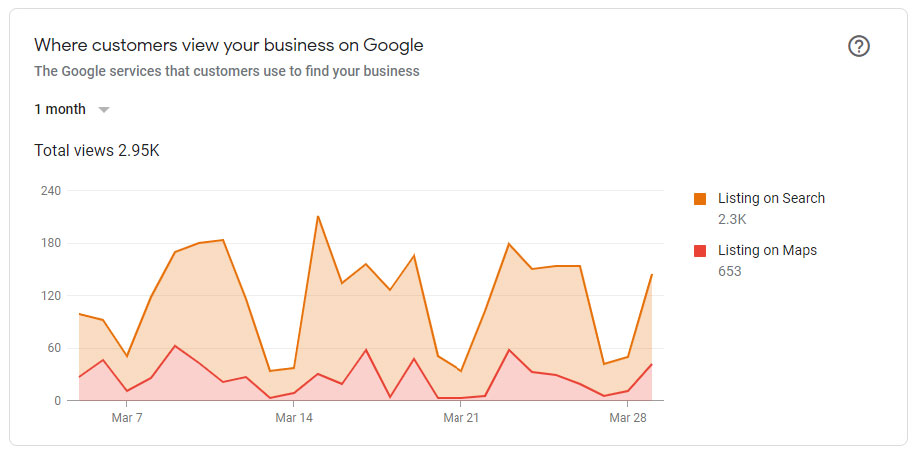Click the Total views 2.95K text

tap(97, 151)
